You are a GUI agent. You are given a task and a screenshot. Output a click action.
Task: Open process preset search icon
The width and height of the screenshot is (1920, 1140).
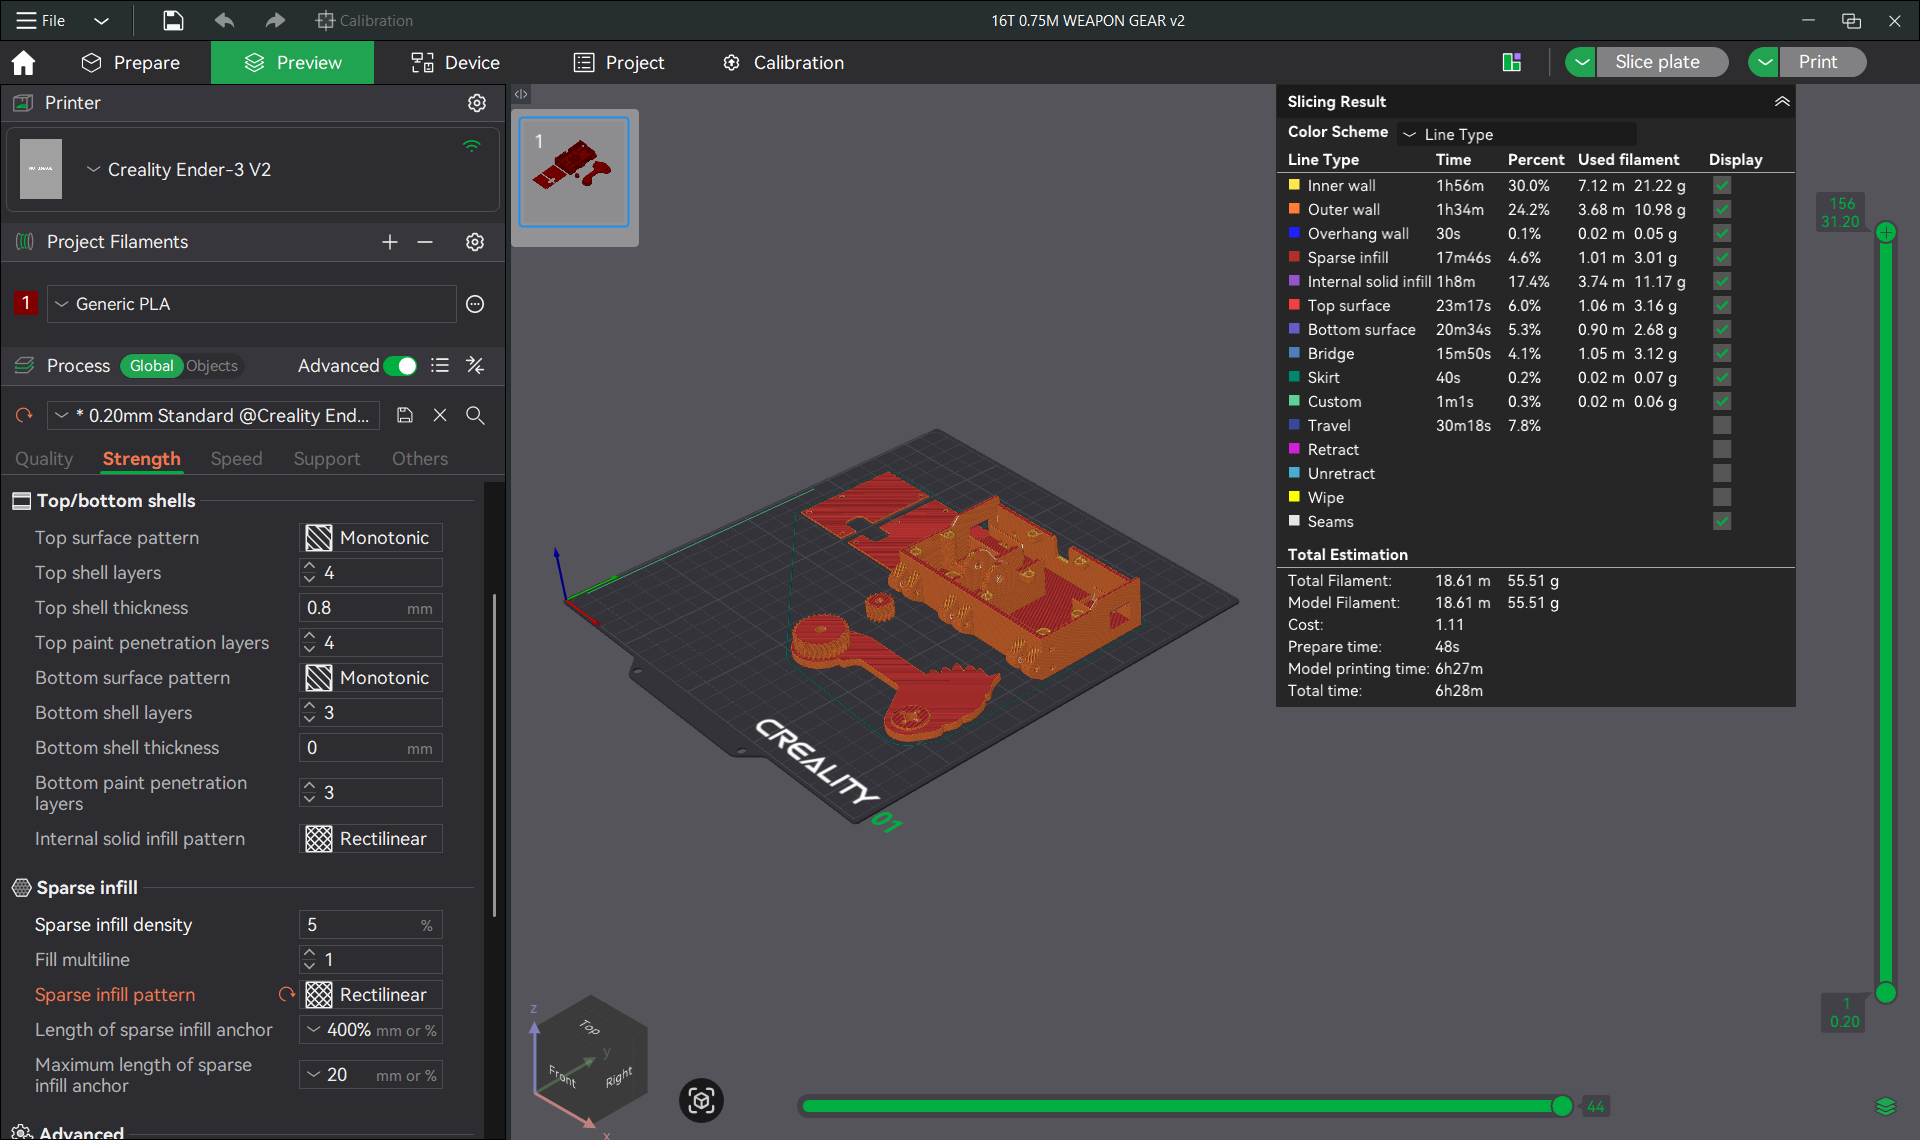click(475, 415)
